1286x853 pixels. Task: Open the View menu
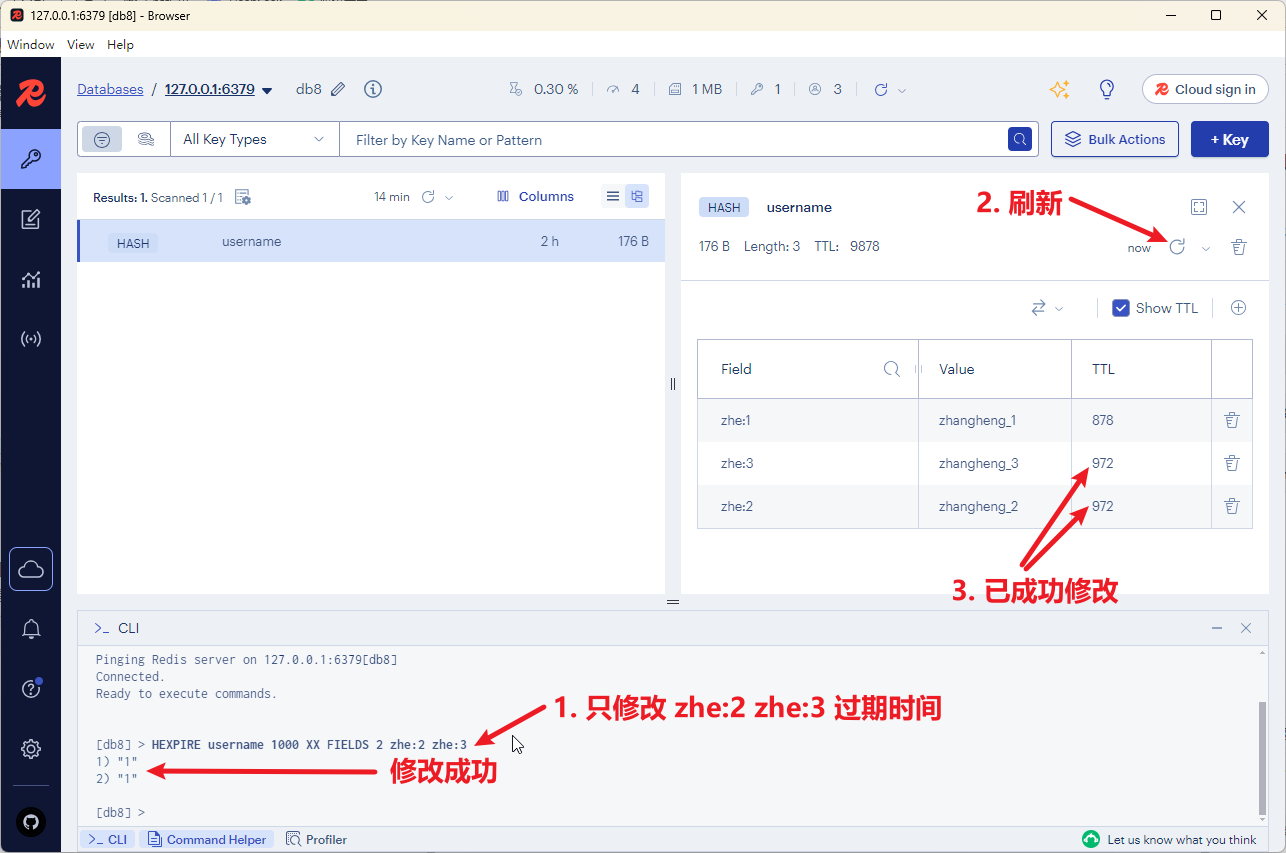coord(80,45)
